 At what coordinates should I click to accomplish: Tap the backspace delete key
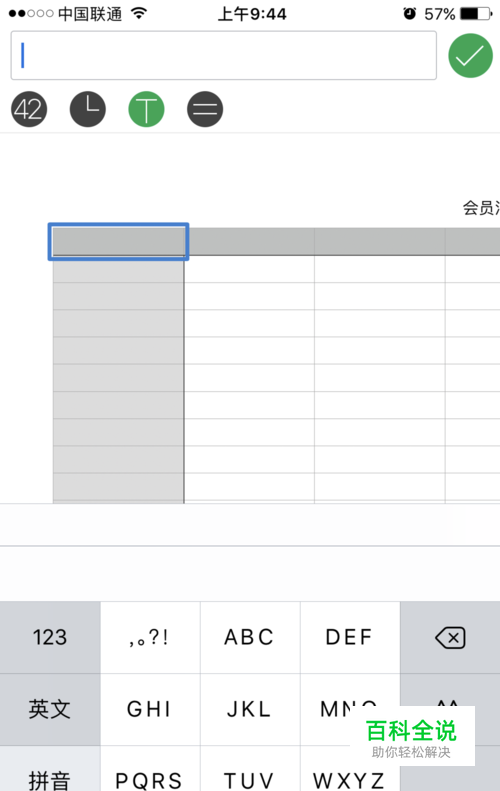450,638
